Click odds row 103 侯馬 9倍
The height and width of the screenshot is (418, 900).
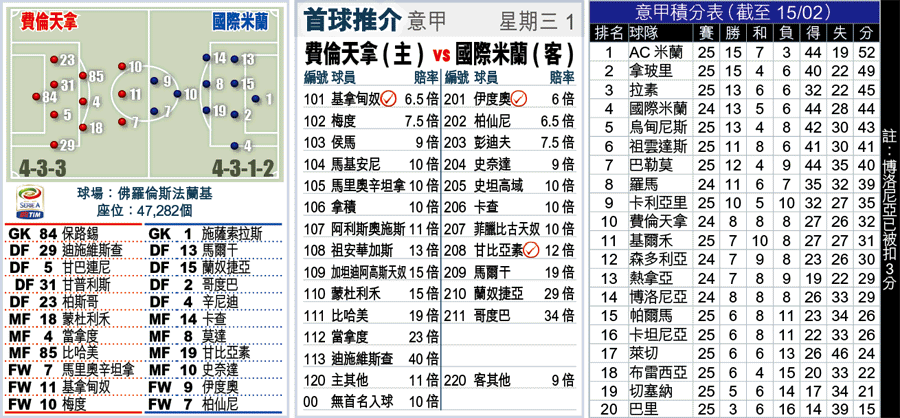click(371, 142)
